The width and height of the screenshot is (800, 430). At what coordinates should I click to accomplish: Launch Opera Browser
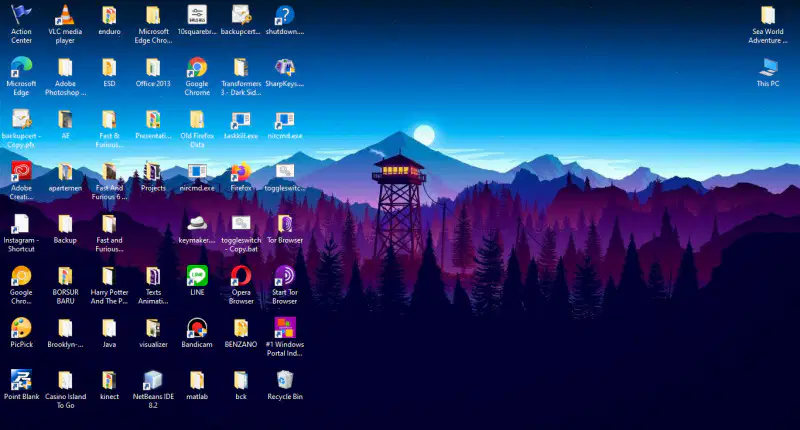(241, 276)
